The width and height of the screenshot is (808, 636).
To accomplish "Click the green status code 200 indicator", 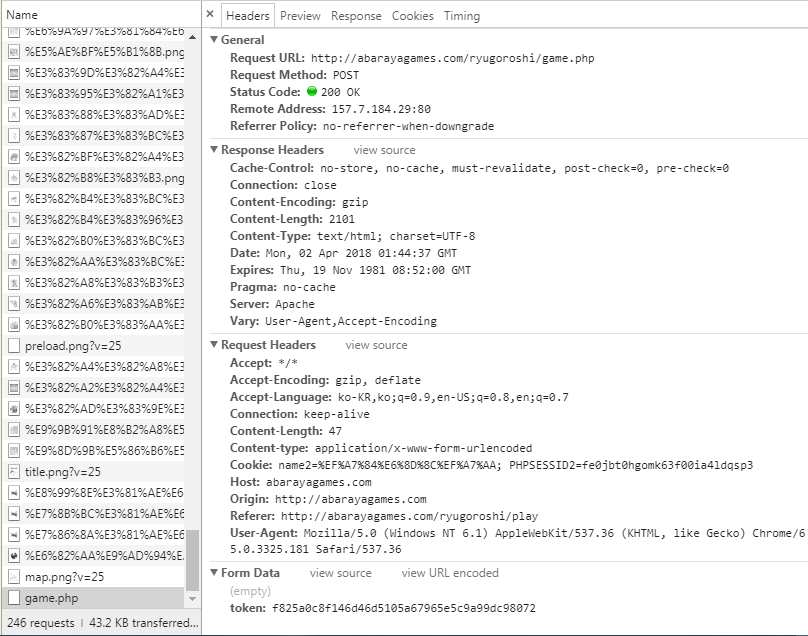I will point(311,92).
